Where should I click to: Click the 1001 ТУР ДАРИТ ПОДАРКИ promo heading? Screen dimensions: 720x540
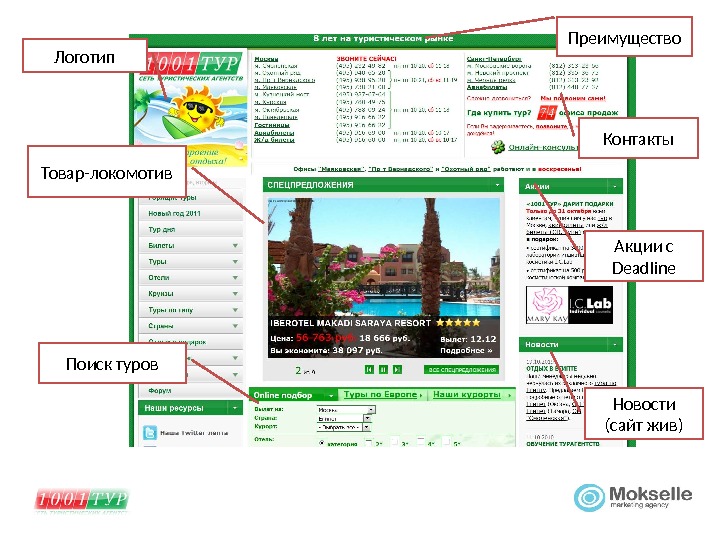tap(569, 204)
